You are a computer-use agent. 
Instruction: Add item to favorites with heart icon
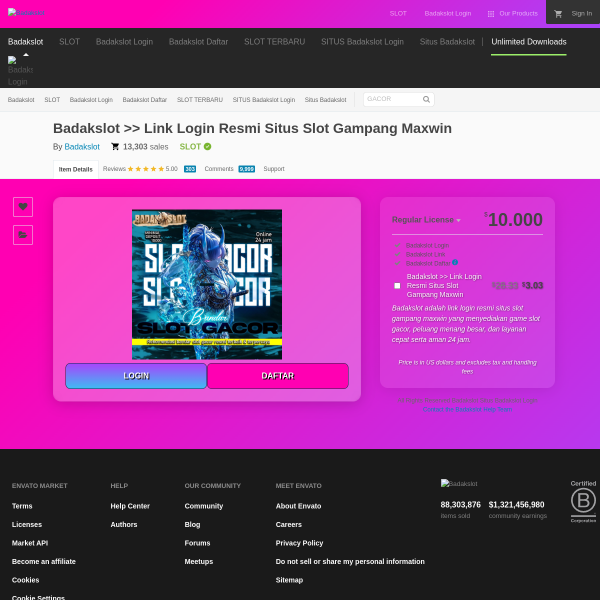[23, 207]
